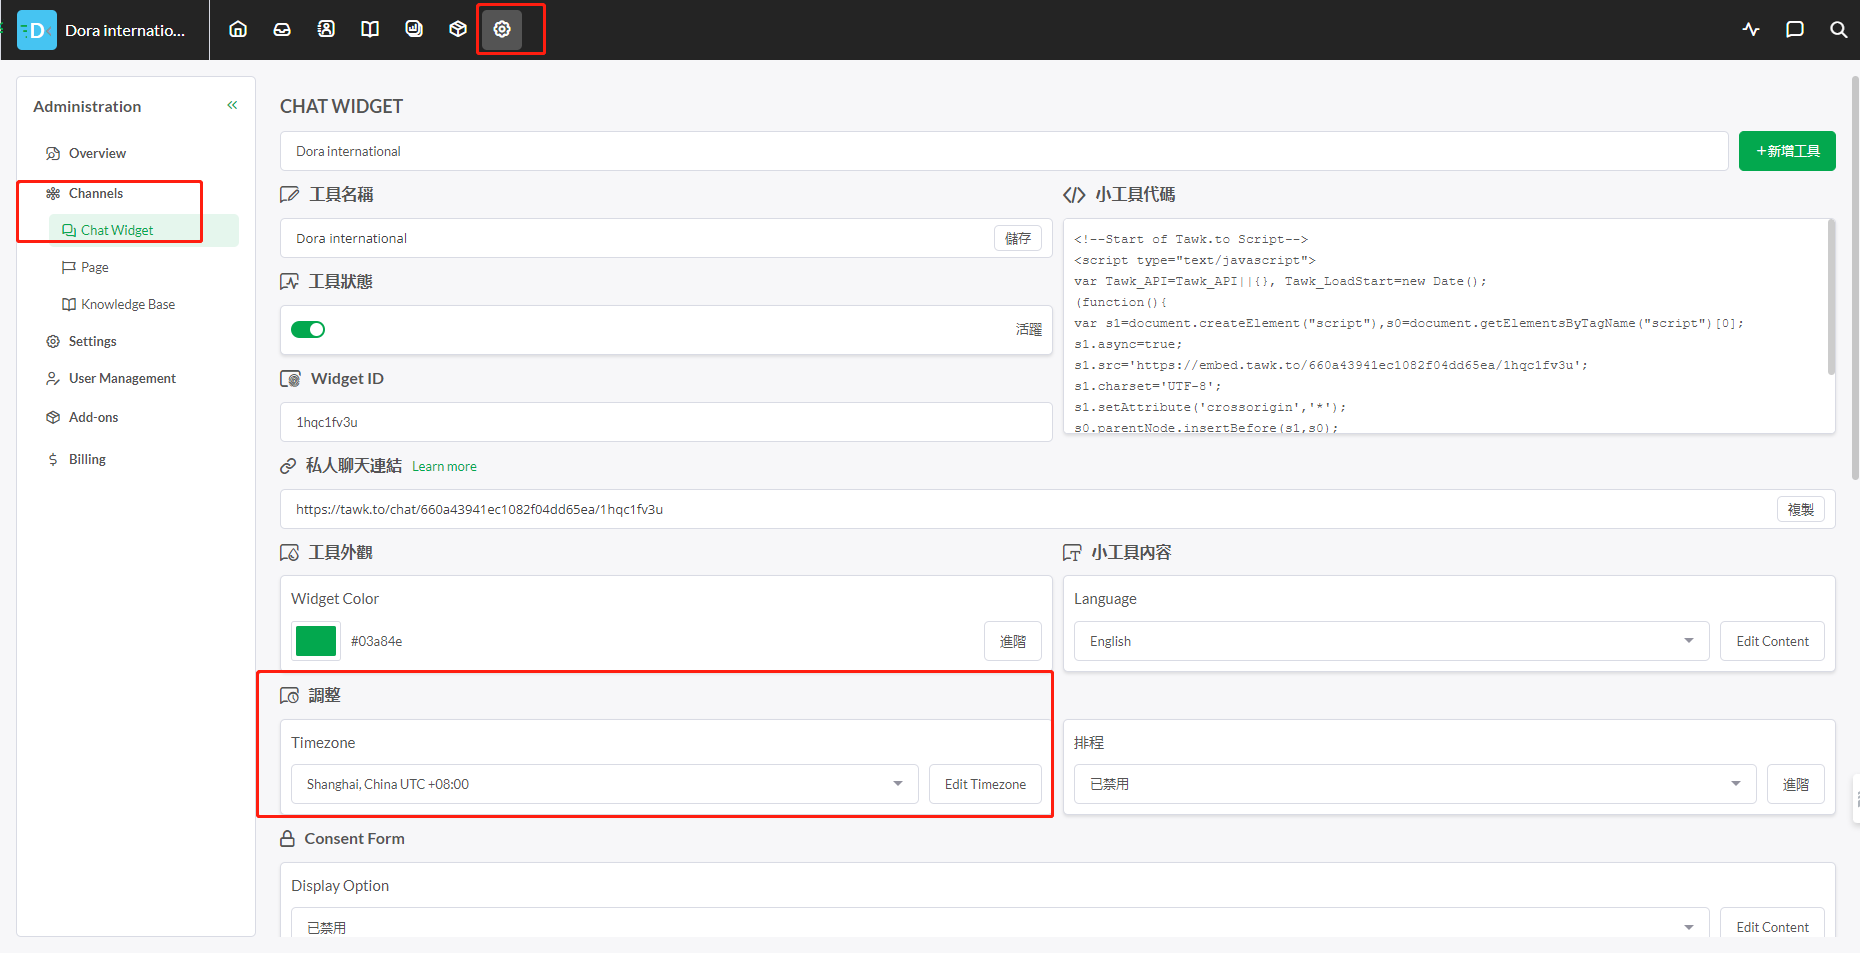
Task: Open the Home dashboard icon in top bar
Action: pos(238,29)
